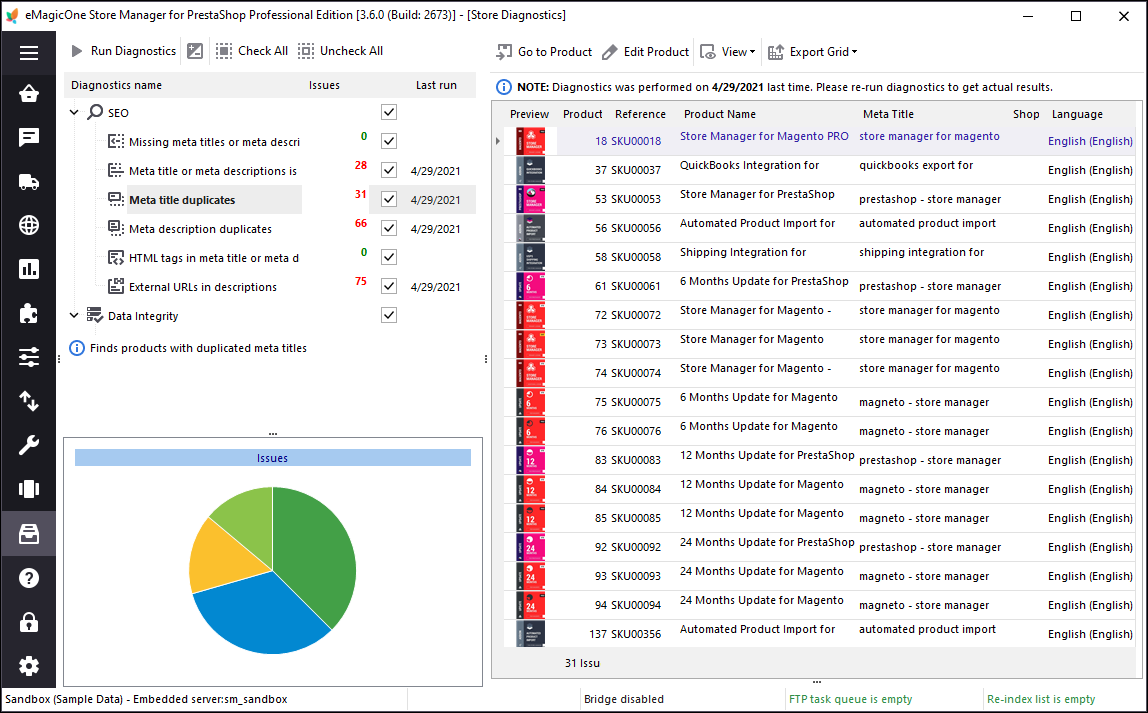Open the settings gear sidebar icon
This screenshot has width=1148, height=713.
coord(29,666)
